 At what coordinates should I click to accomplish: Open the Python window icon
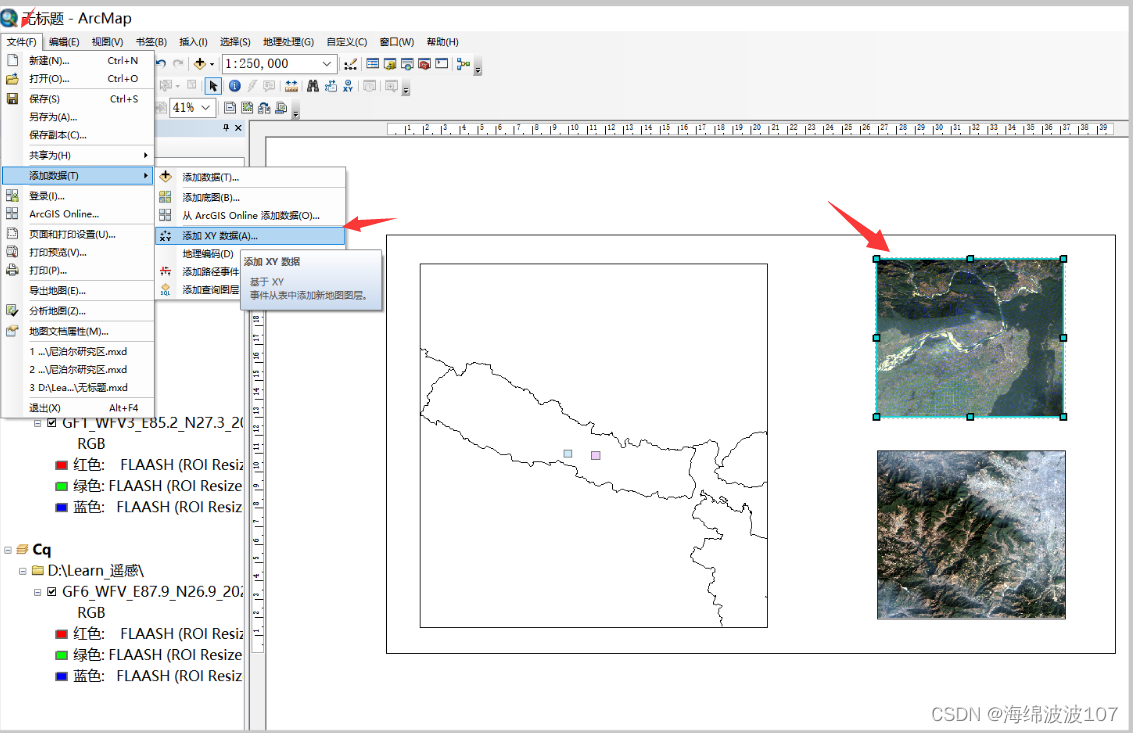441,64
